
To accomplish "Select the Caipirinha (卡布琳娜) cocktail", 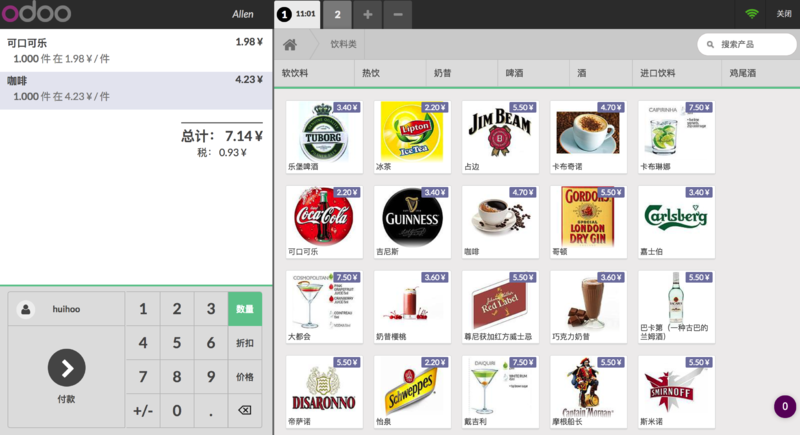I will (x=677, y=137).
